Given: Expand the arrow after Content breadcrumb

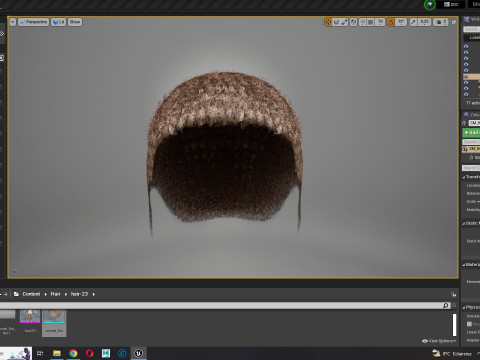Looking at the screenshot, I should (46, 294).
